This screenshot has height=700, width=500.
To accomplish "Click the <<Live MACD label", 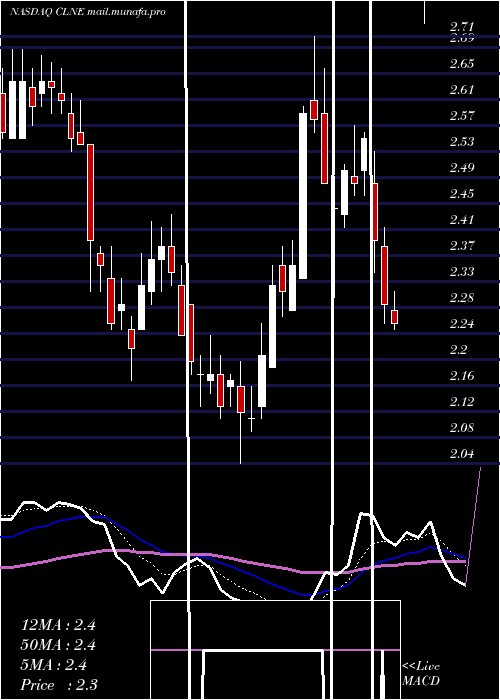I will (421, 673).
